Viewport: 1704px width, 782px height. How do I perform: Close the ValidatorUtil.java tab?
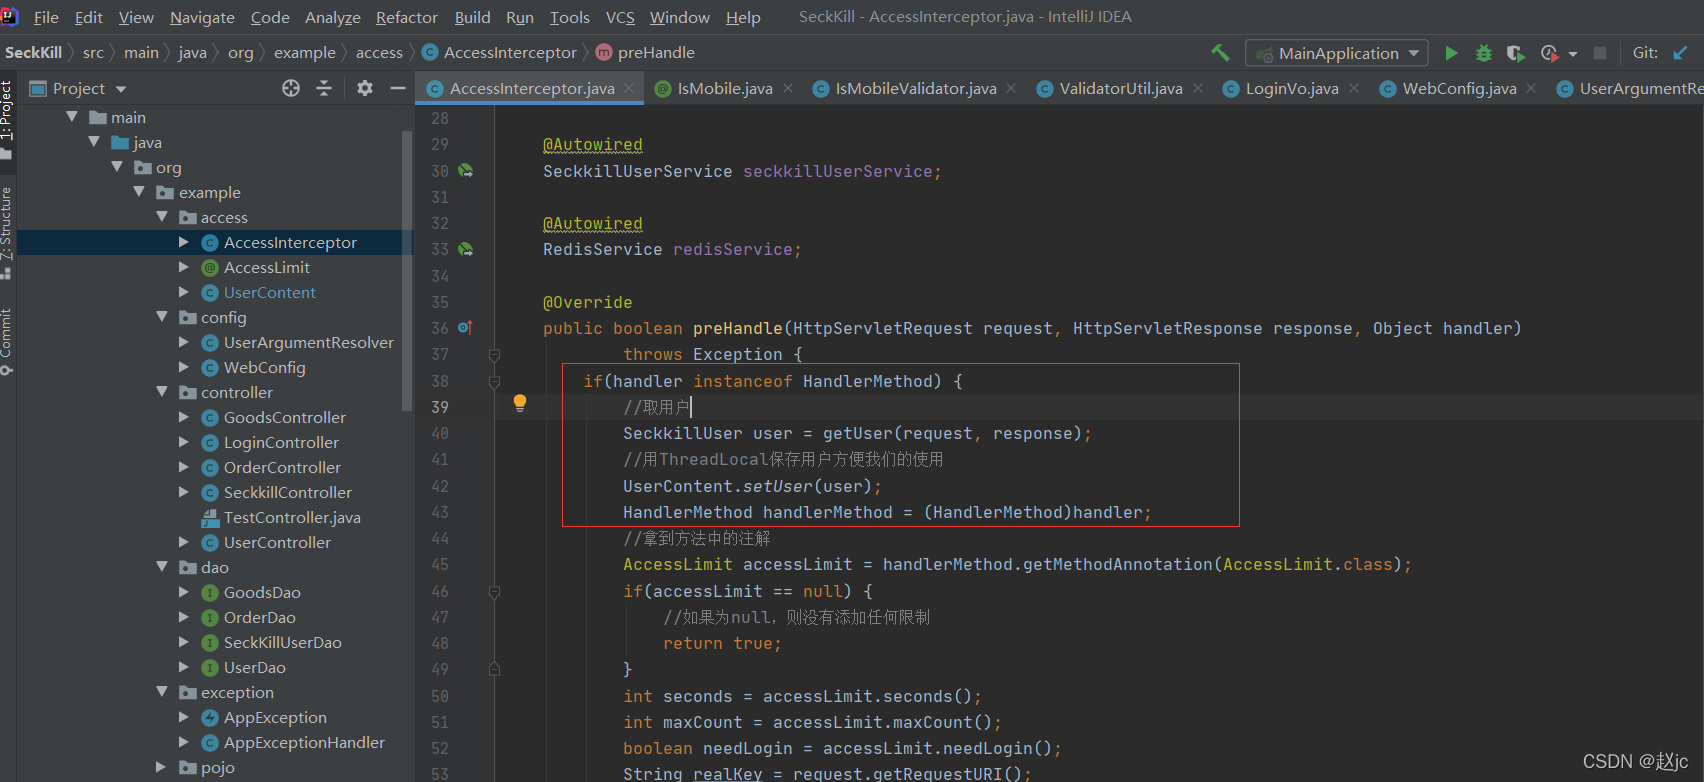(1198, 88)
